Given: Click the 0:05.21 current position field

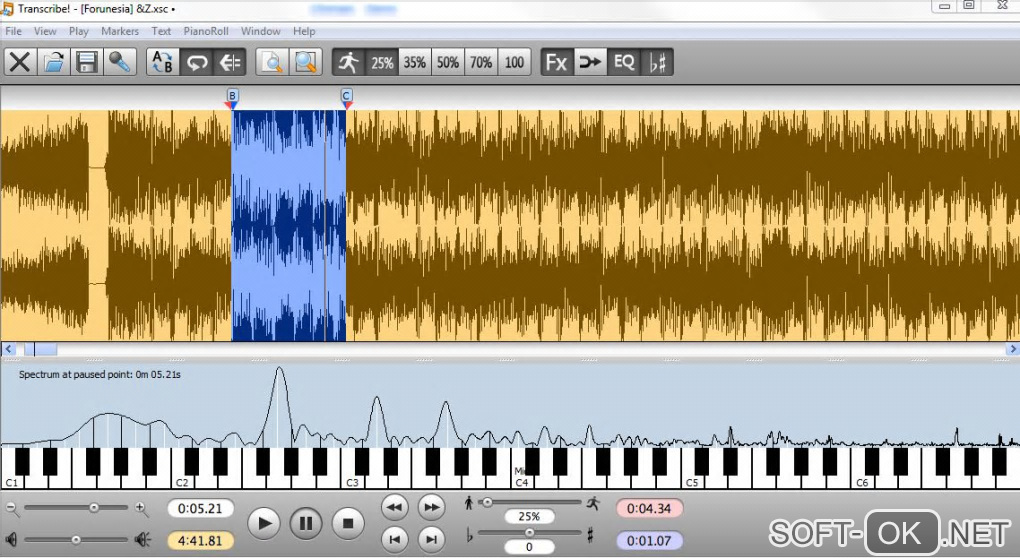Looking at the screenshot, I should 200,509.
